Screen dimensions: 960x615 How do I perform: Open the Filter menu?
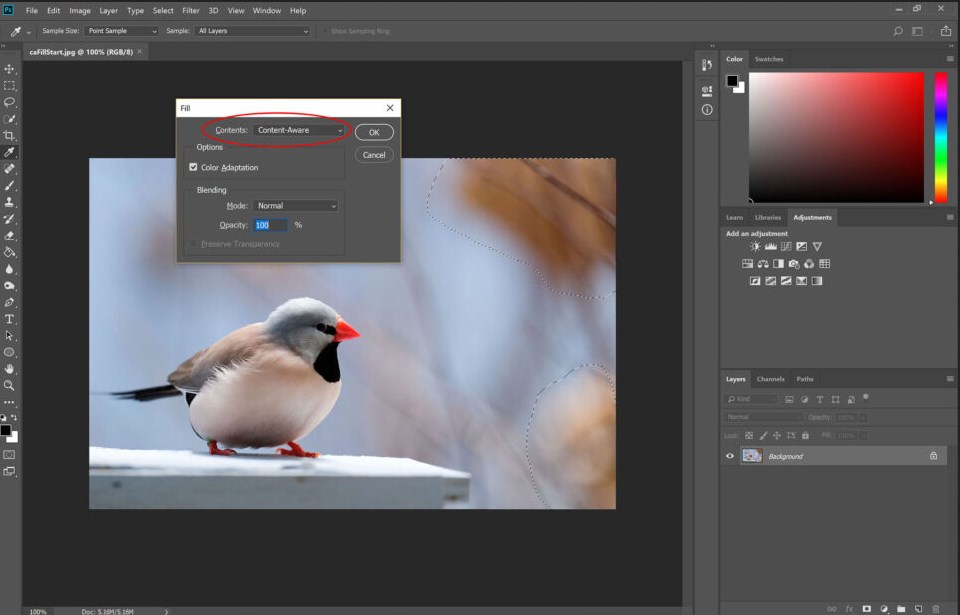(190, 10)
